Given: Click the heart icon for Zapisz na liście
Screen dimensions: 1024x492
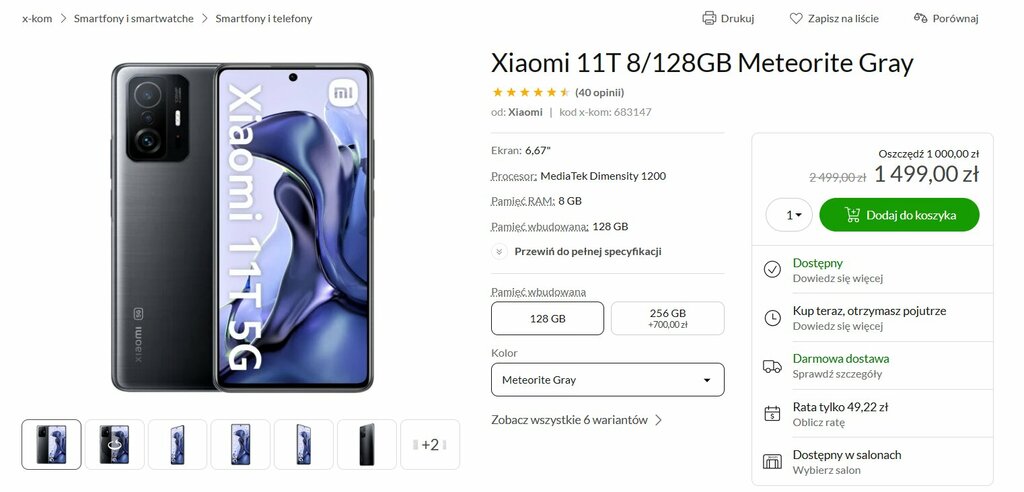Looking at the screenshot, I should coord(795,18).
